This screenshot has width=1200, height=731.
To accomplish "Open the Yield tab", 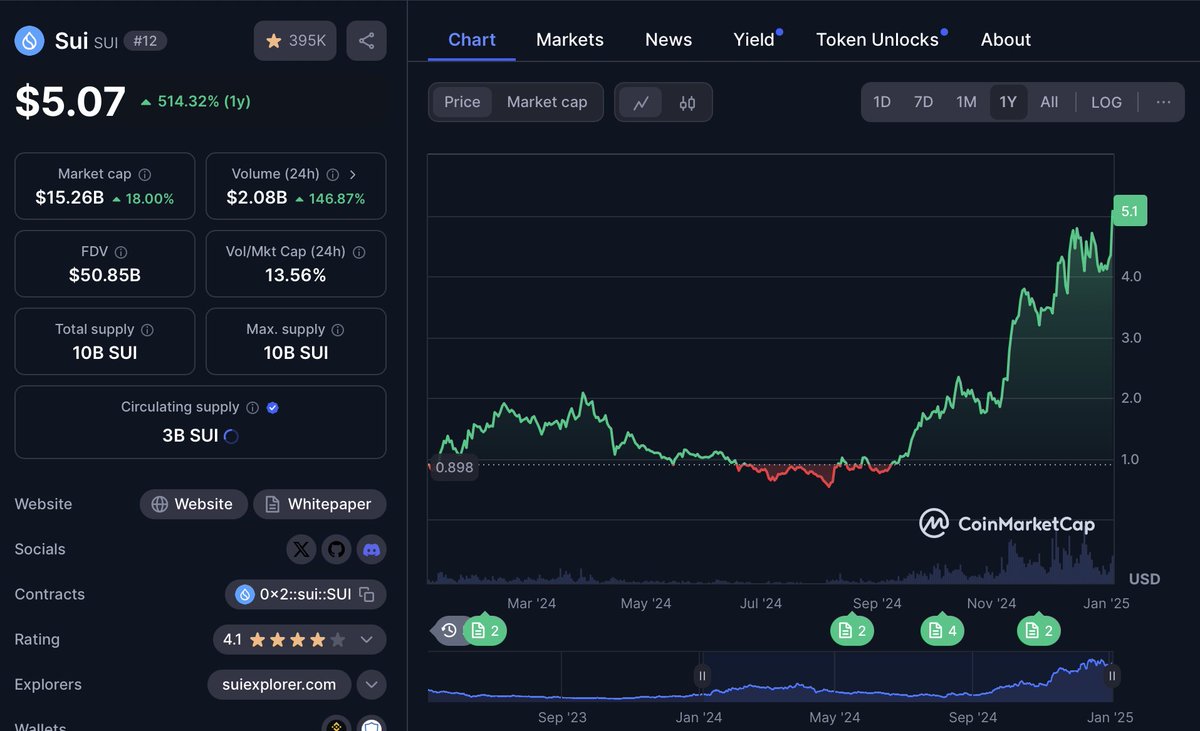I will 754,40.
